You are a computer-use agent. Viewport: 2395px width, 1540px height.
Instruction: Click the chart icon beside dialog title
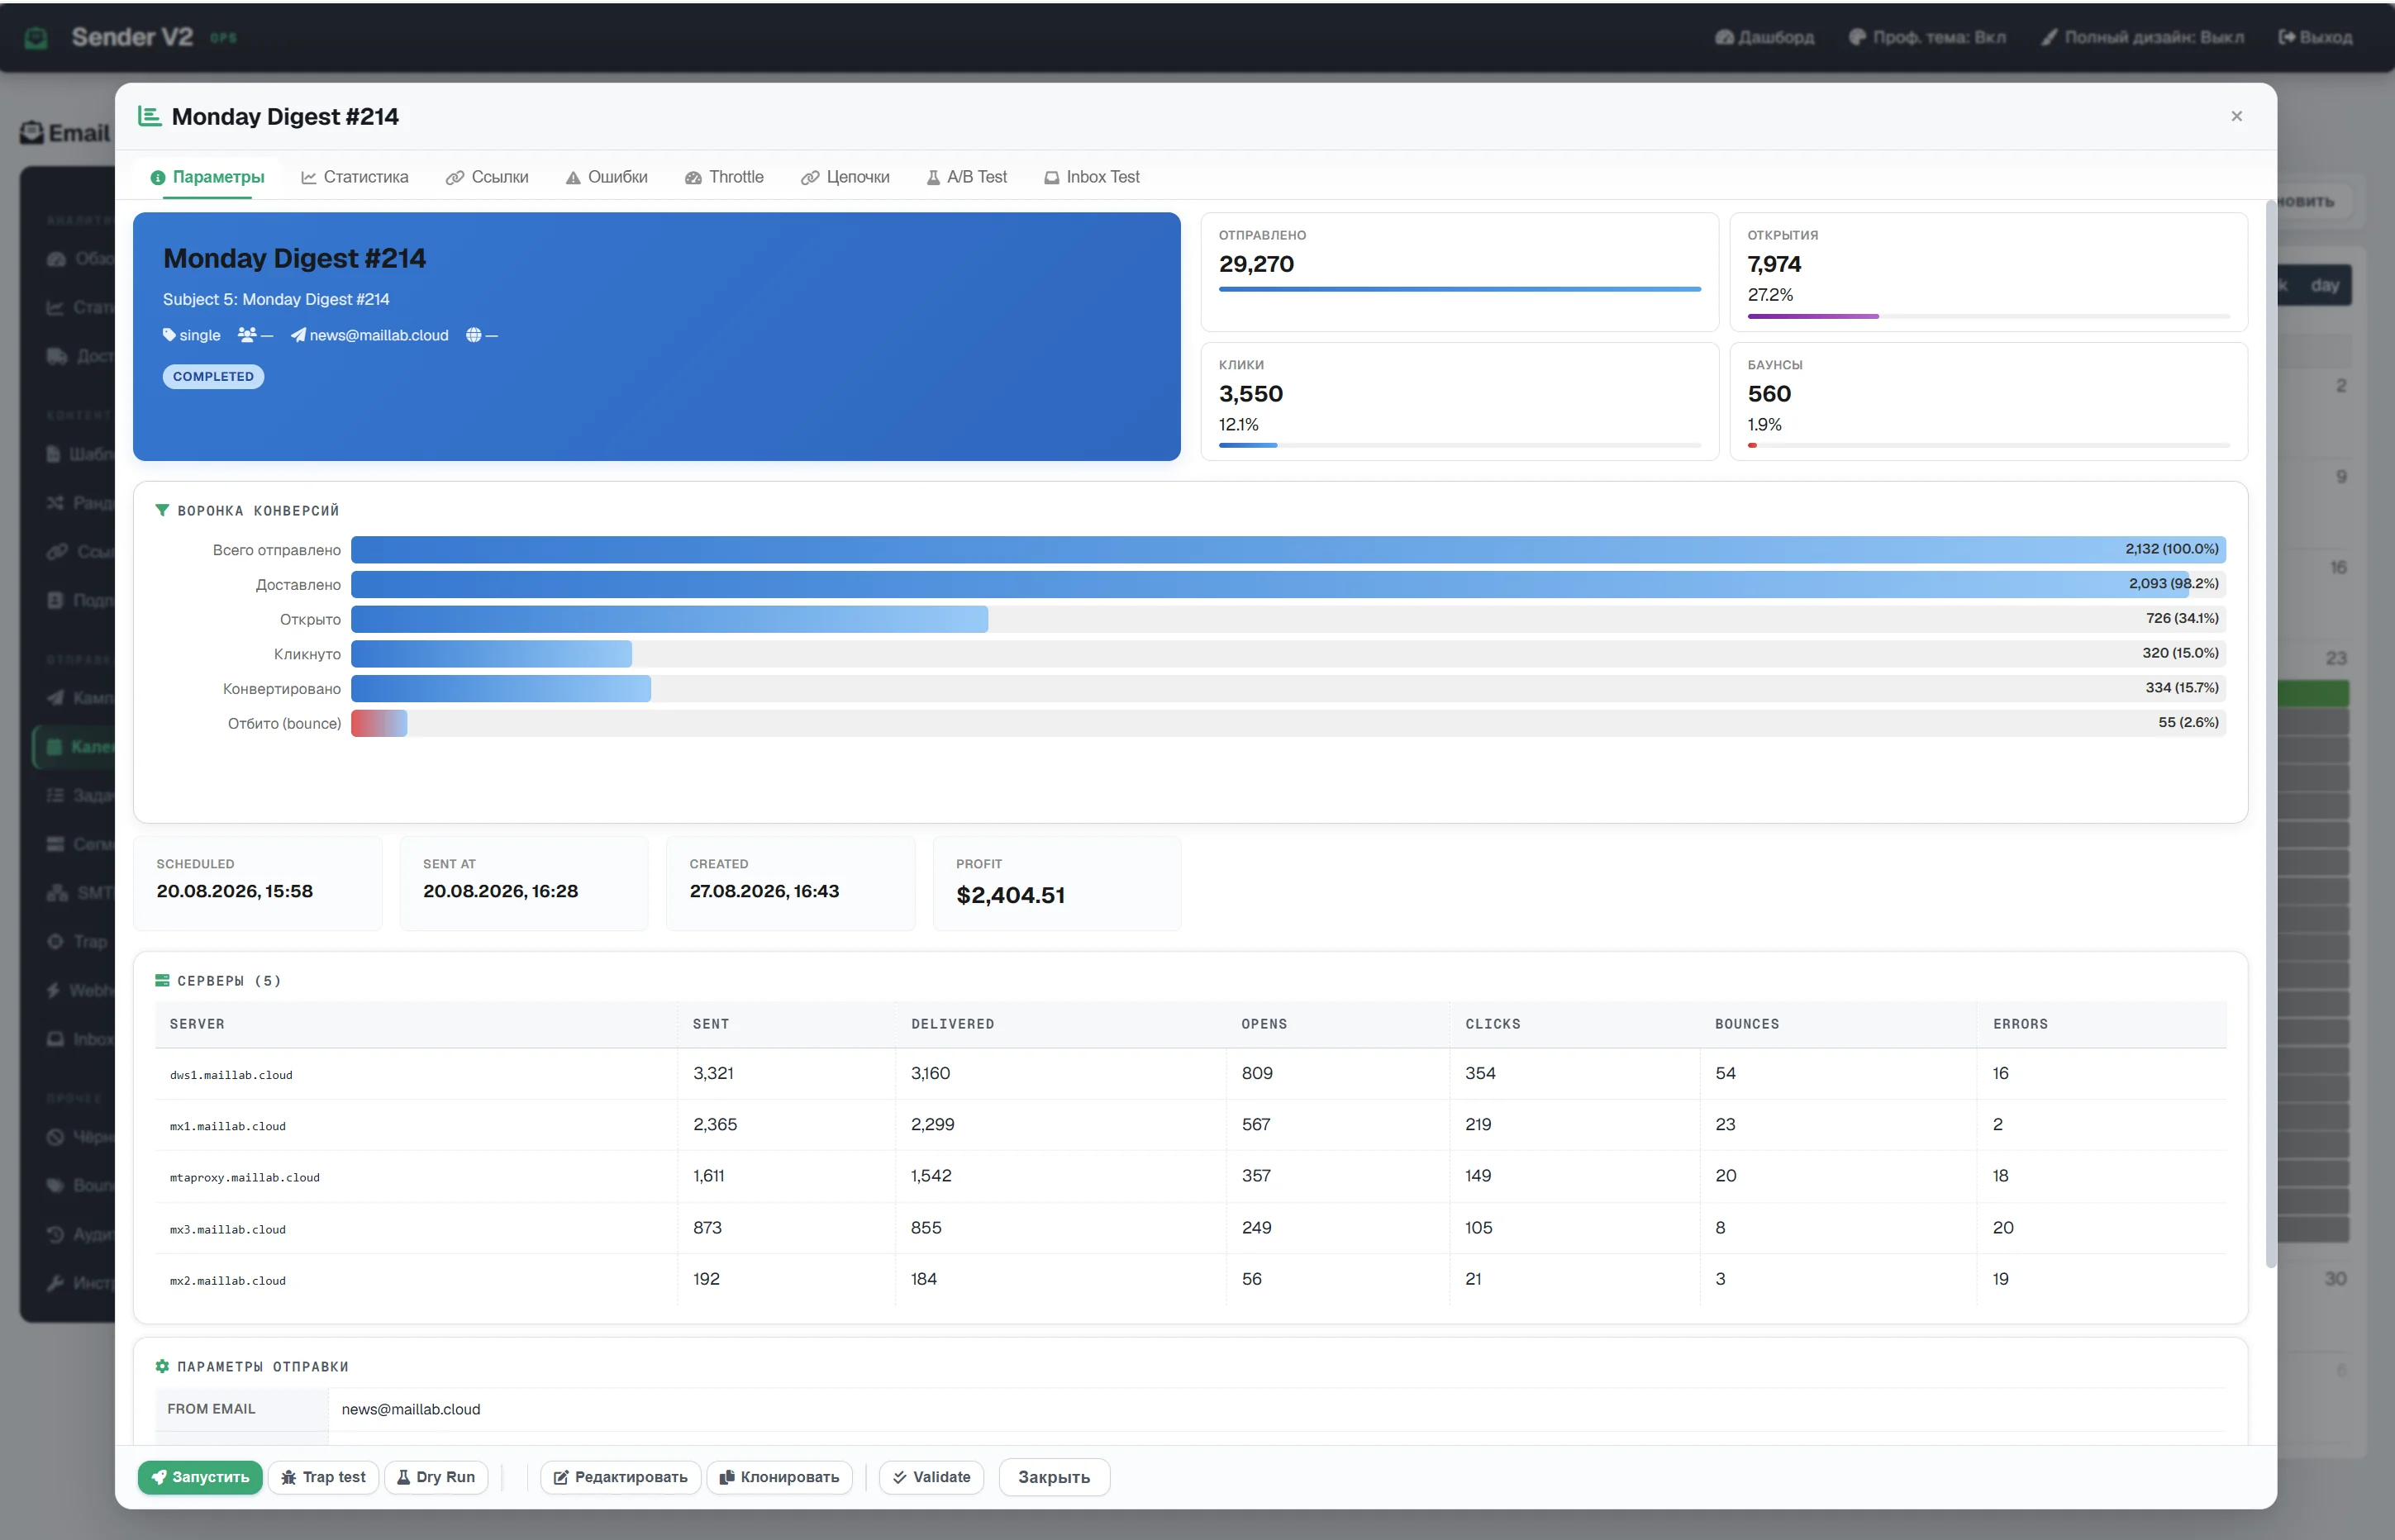click(x=150, y=116)
